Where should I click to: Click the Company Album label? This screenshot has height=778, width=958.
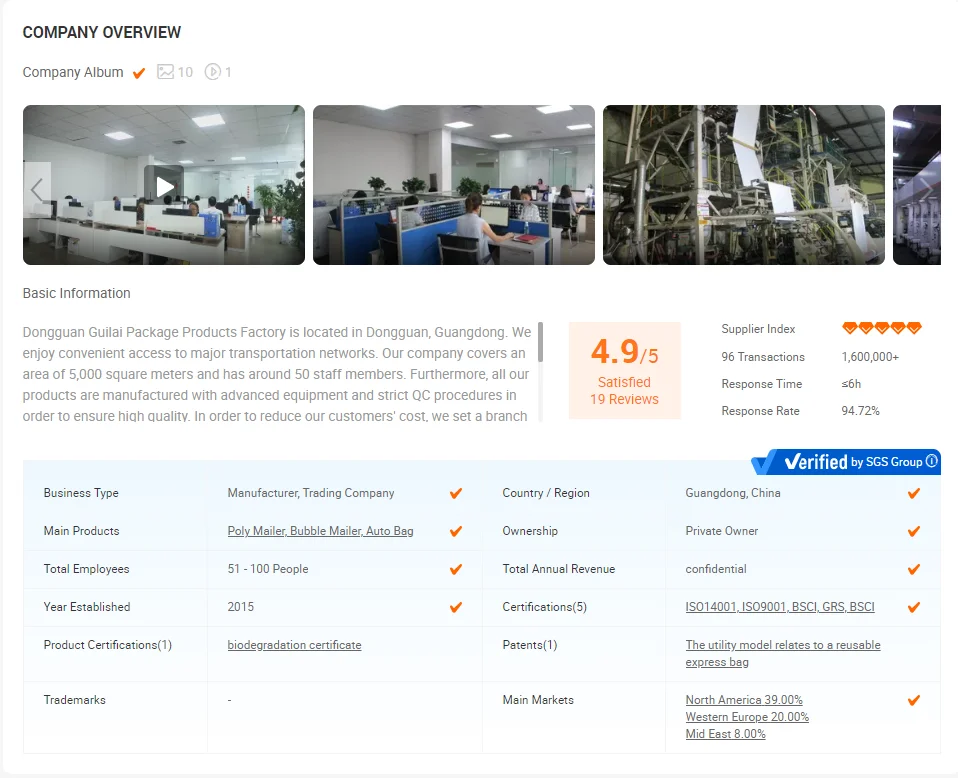73,72
